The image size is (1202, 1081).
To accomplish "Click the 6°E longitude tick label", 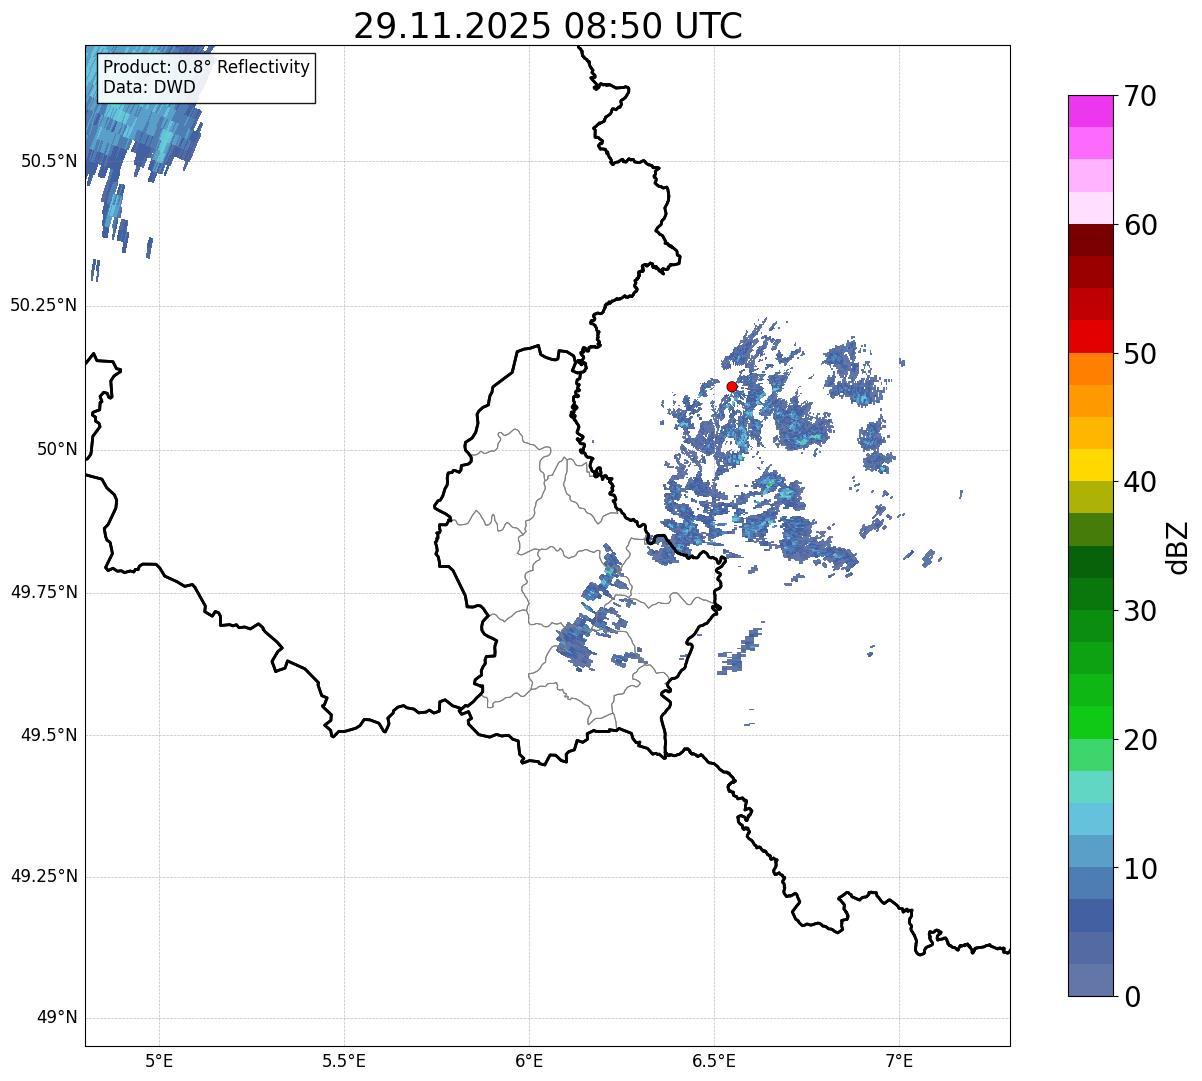I will coord(529,1060).
